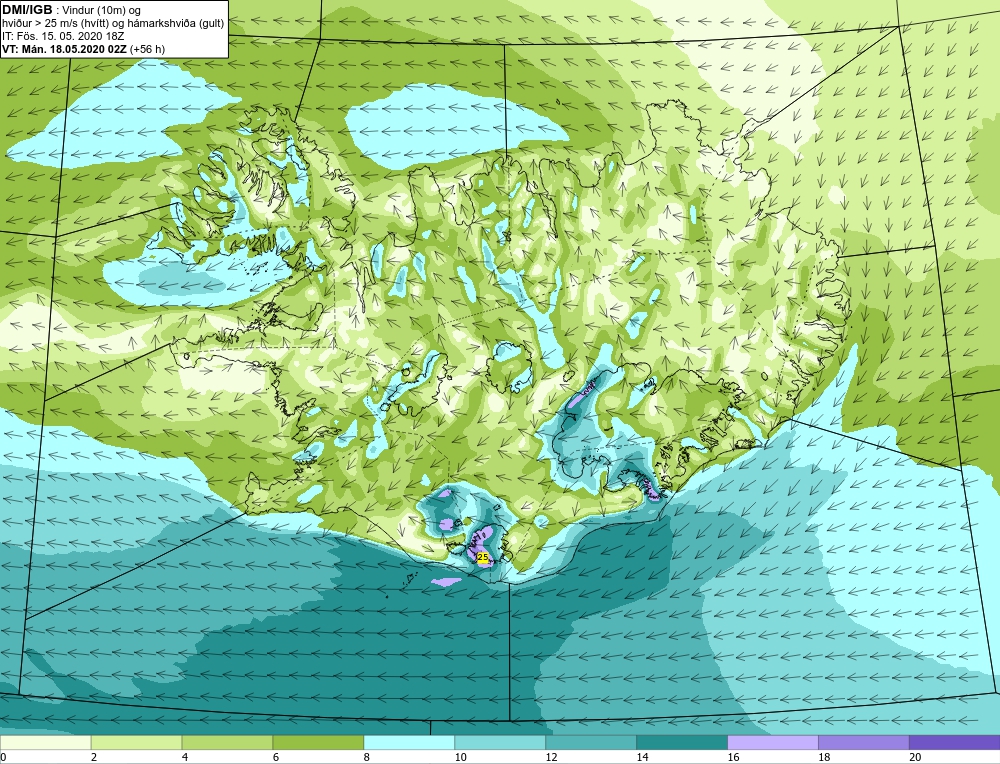
Task: Click legend scale label 10
Action: 460,757
